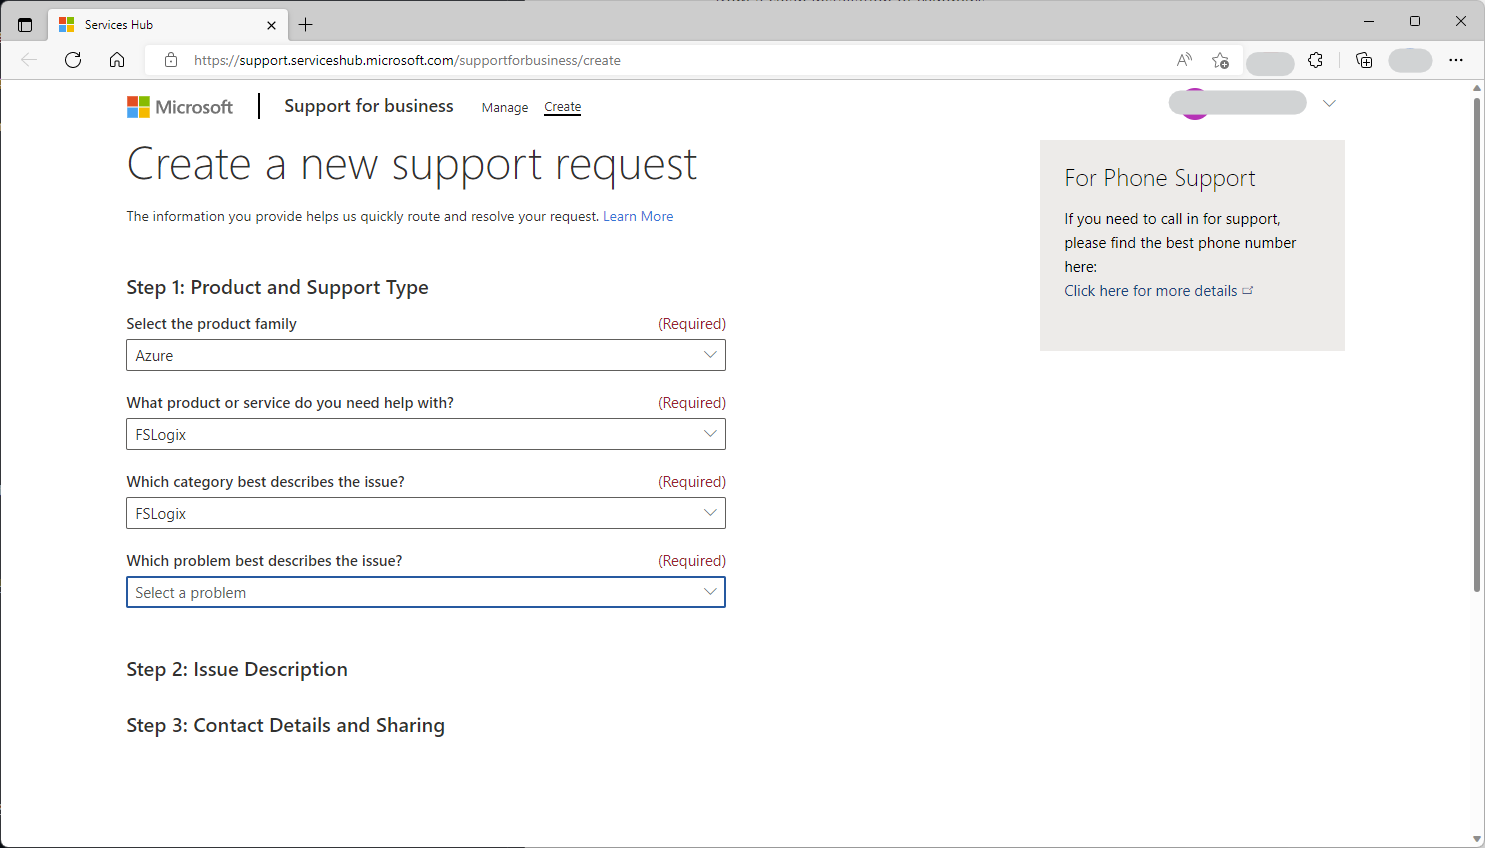Open the issue category dropdown

coord(426,513)
